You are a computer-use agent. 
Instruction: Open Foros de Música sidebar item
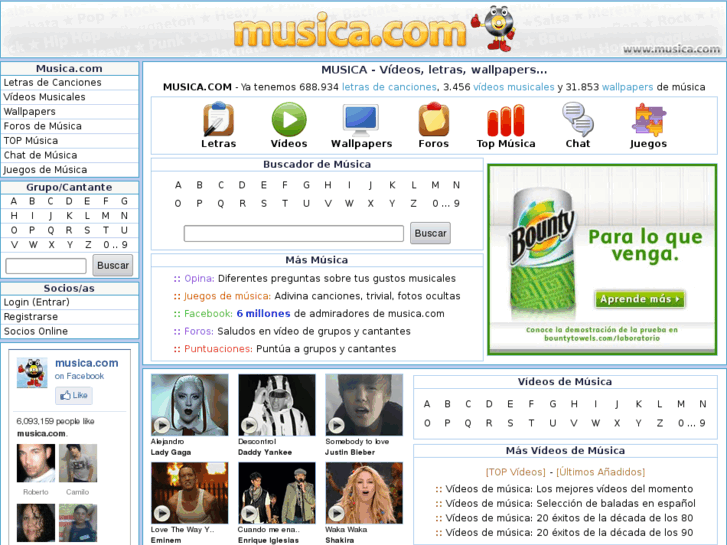point(43,126)
